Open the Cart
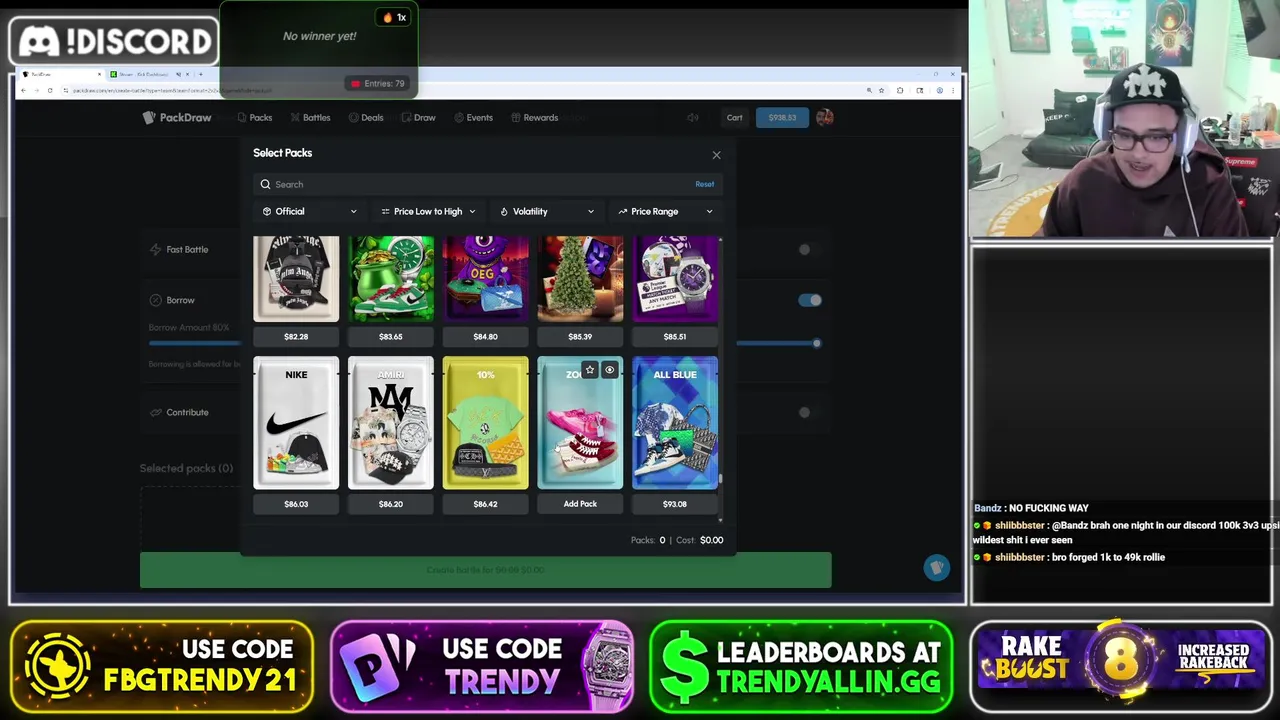This screenshot has width=1280, height=720. point(735,118)
